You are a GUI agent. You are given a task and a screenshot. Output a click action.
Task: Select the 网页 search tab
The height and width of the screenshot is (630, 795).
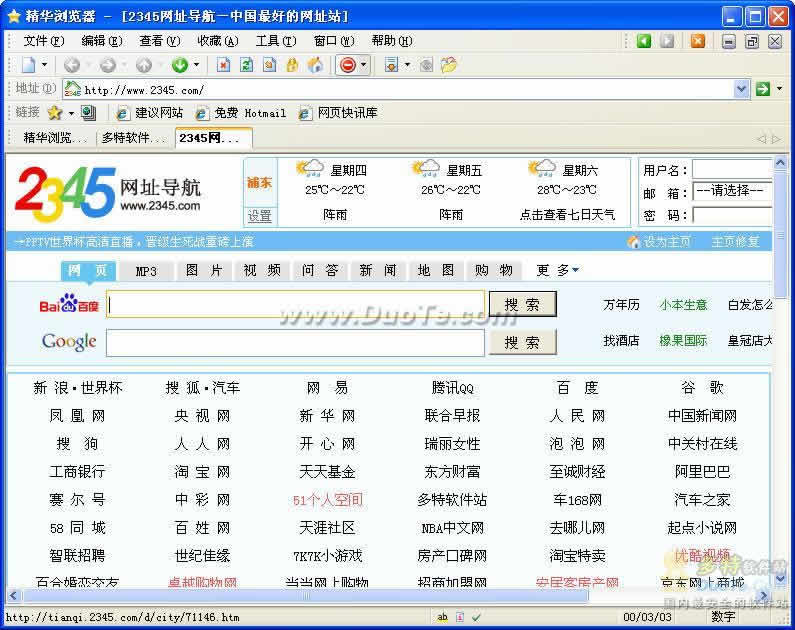click(x=88, y=271)
